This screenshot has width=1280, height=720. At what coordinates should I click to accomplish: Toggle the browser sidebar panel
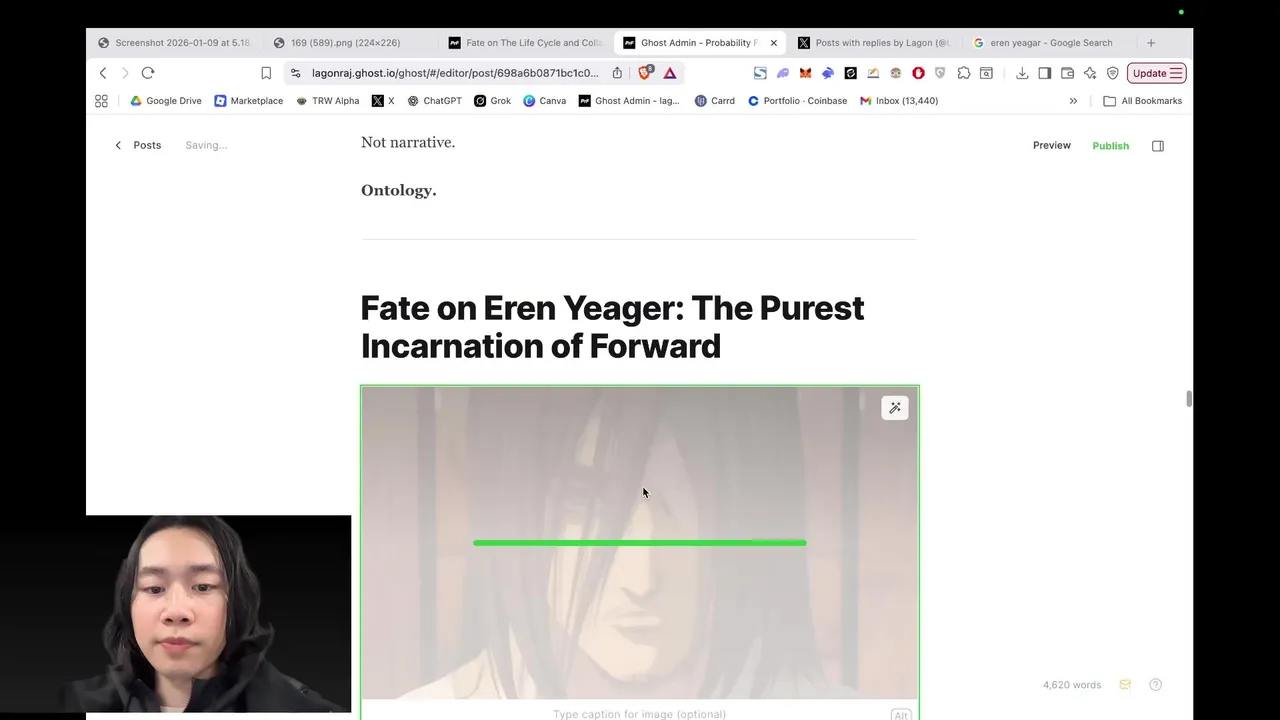(1045, 73)
